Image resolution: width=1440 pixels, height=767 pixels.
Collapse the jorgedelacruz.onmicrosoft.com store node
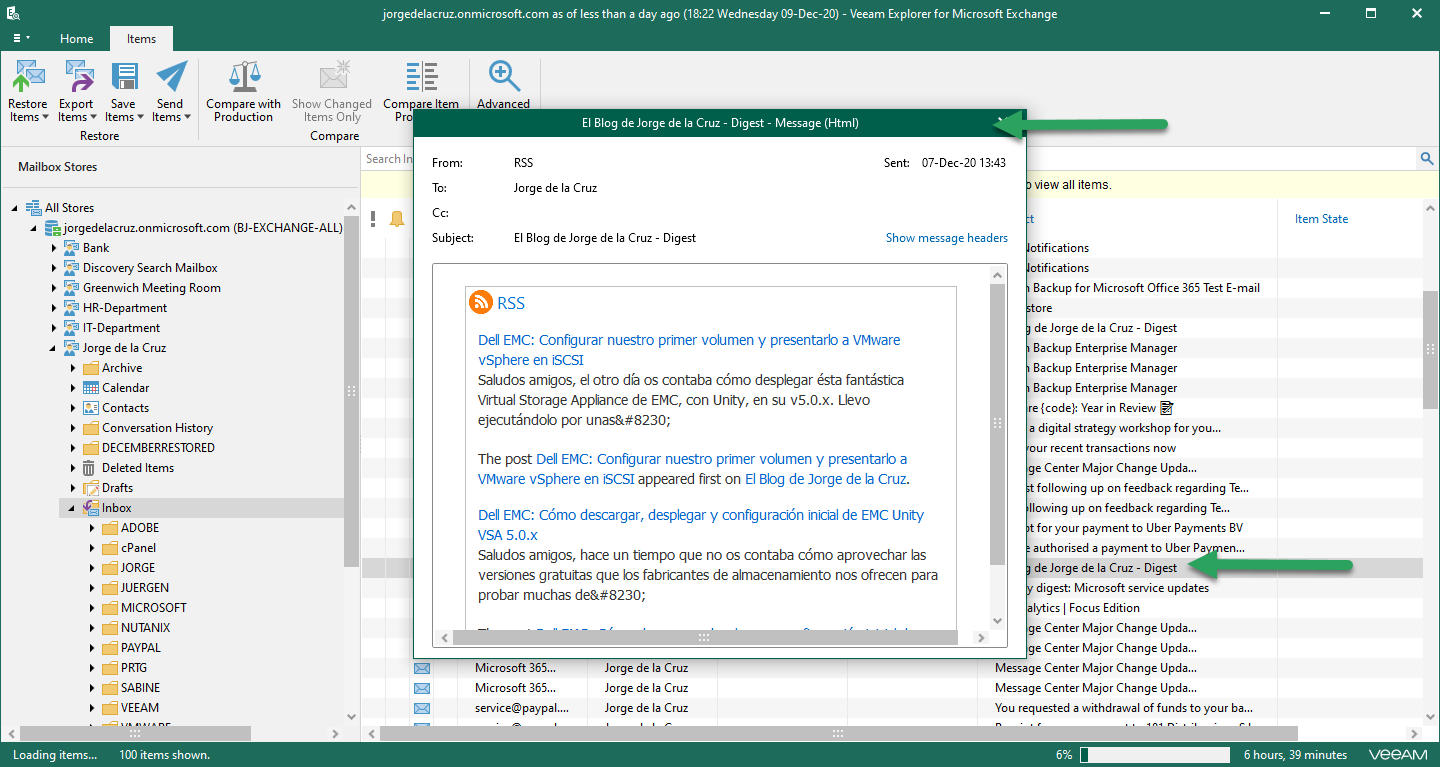coord(35,228)
